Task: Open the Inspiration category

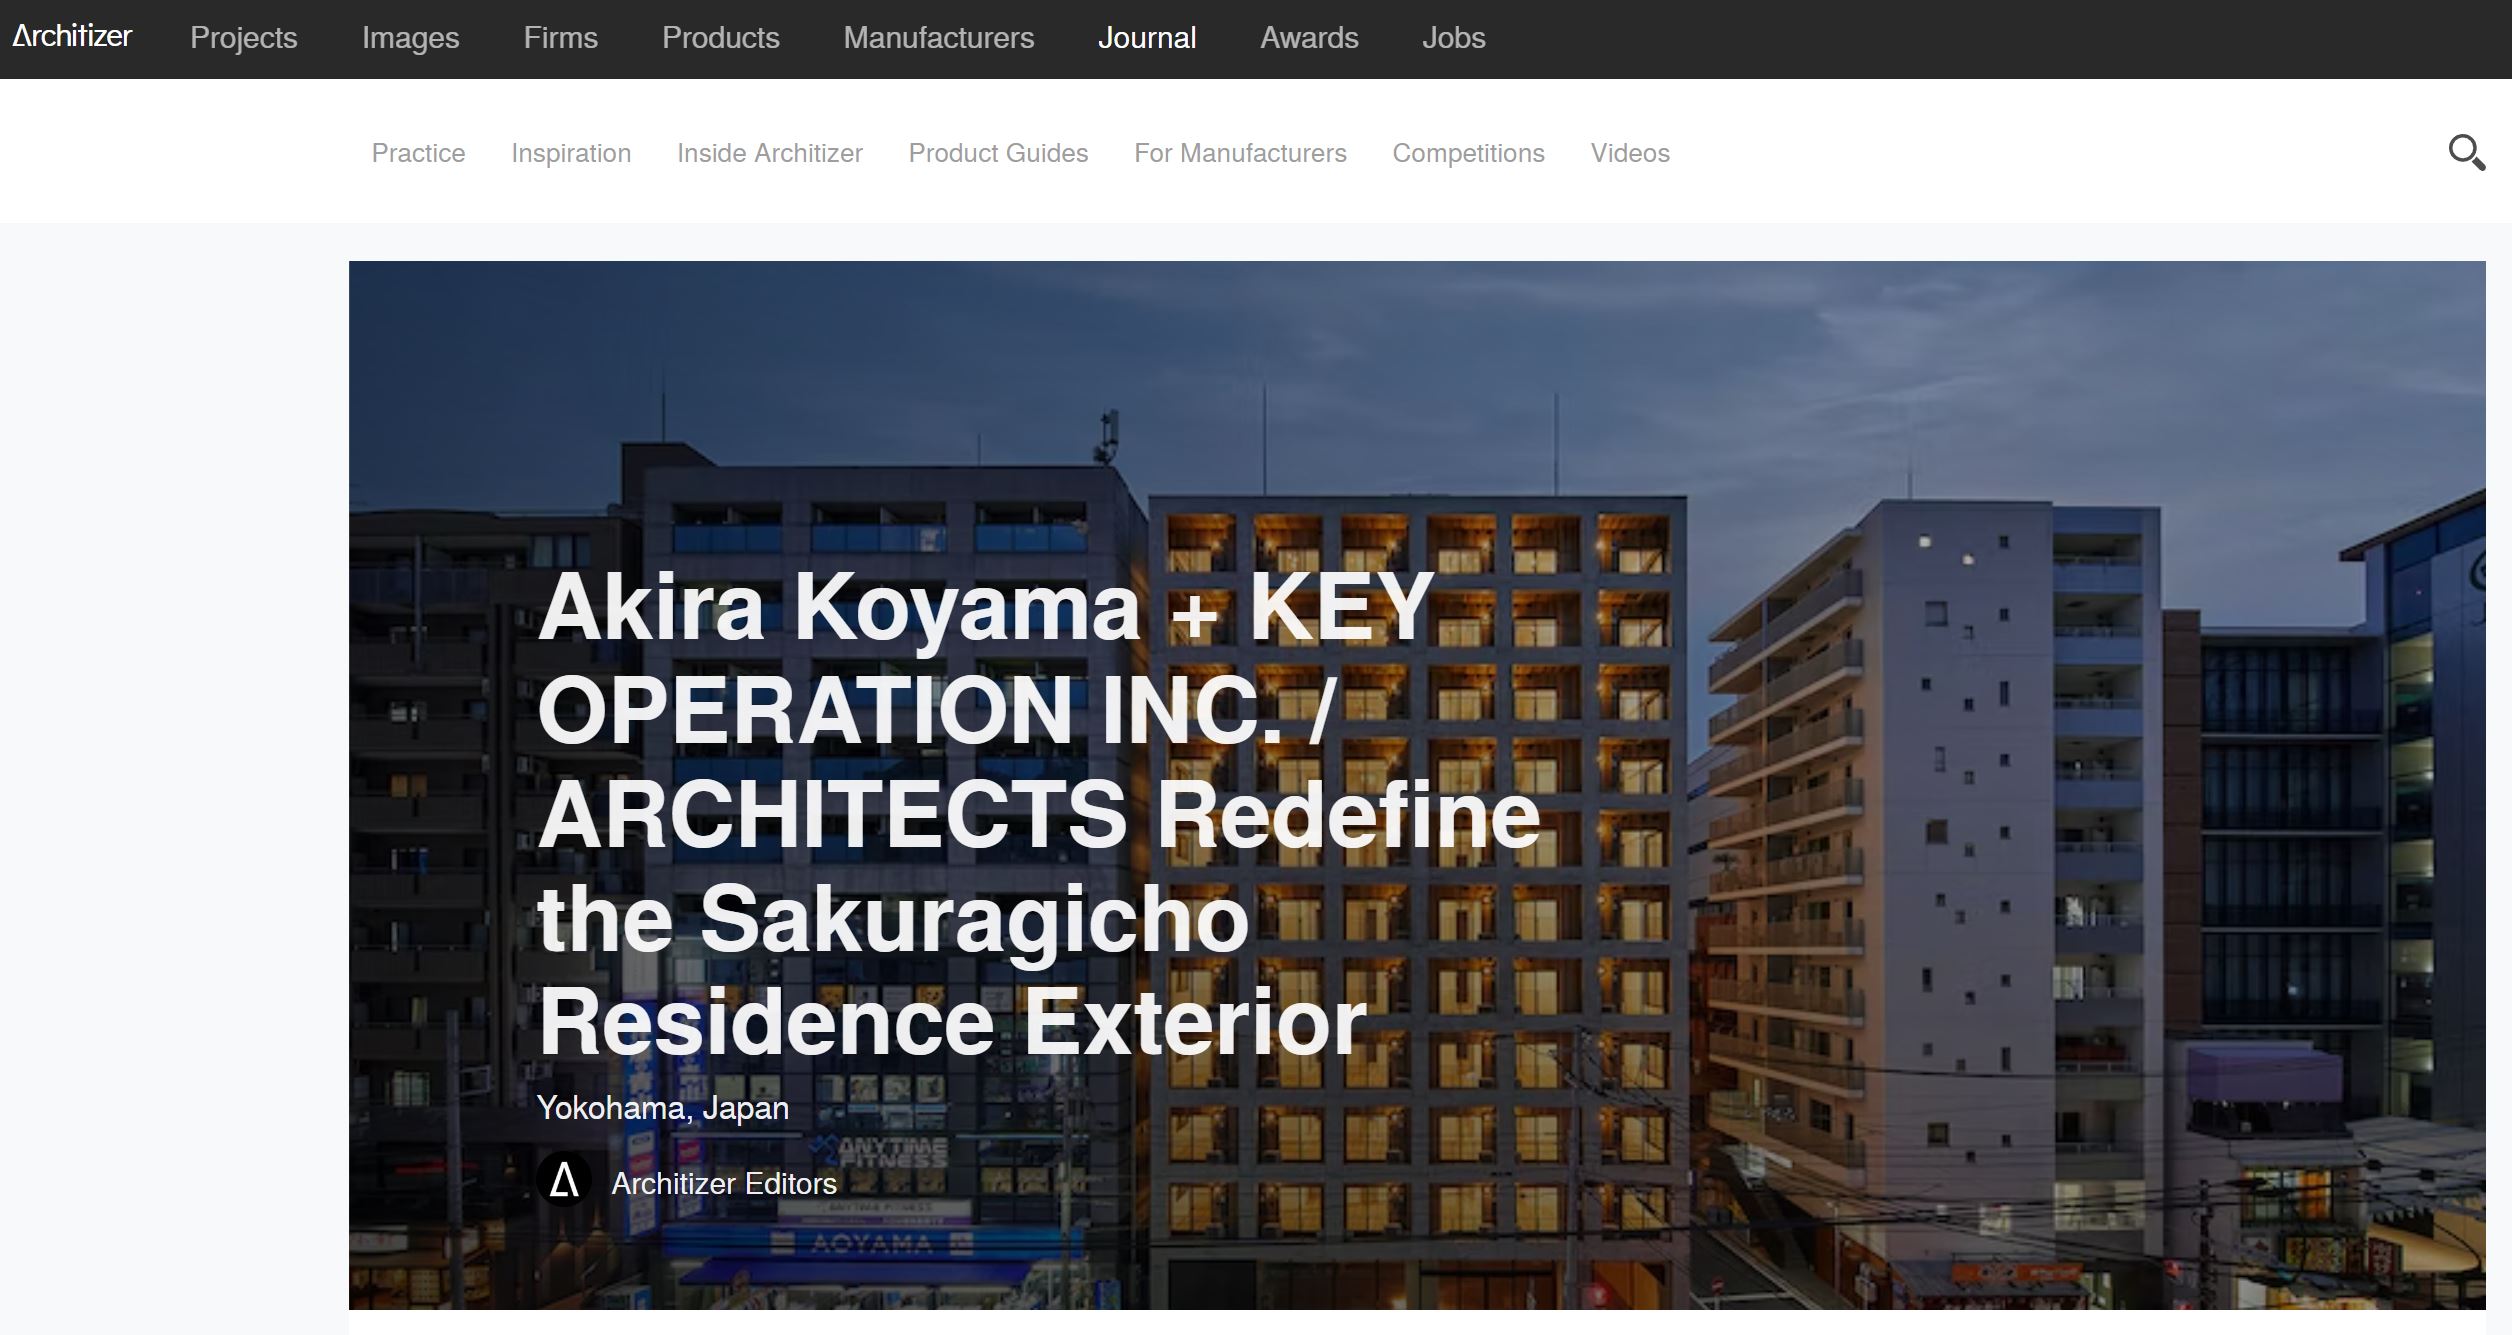Action: click(x=571, y=153)
